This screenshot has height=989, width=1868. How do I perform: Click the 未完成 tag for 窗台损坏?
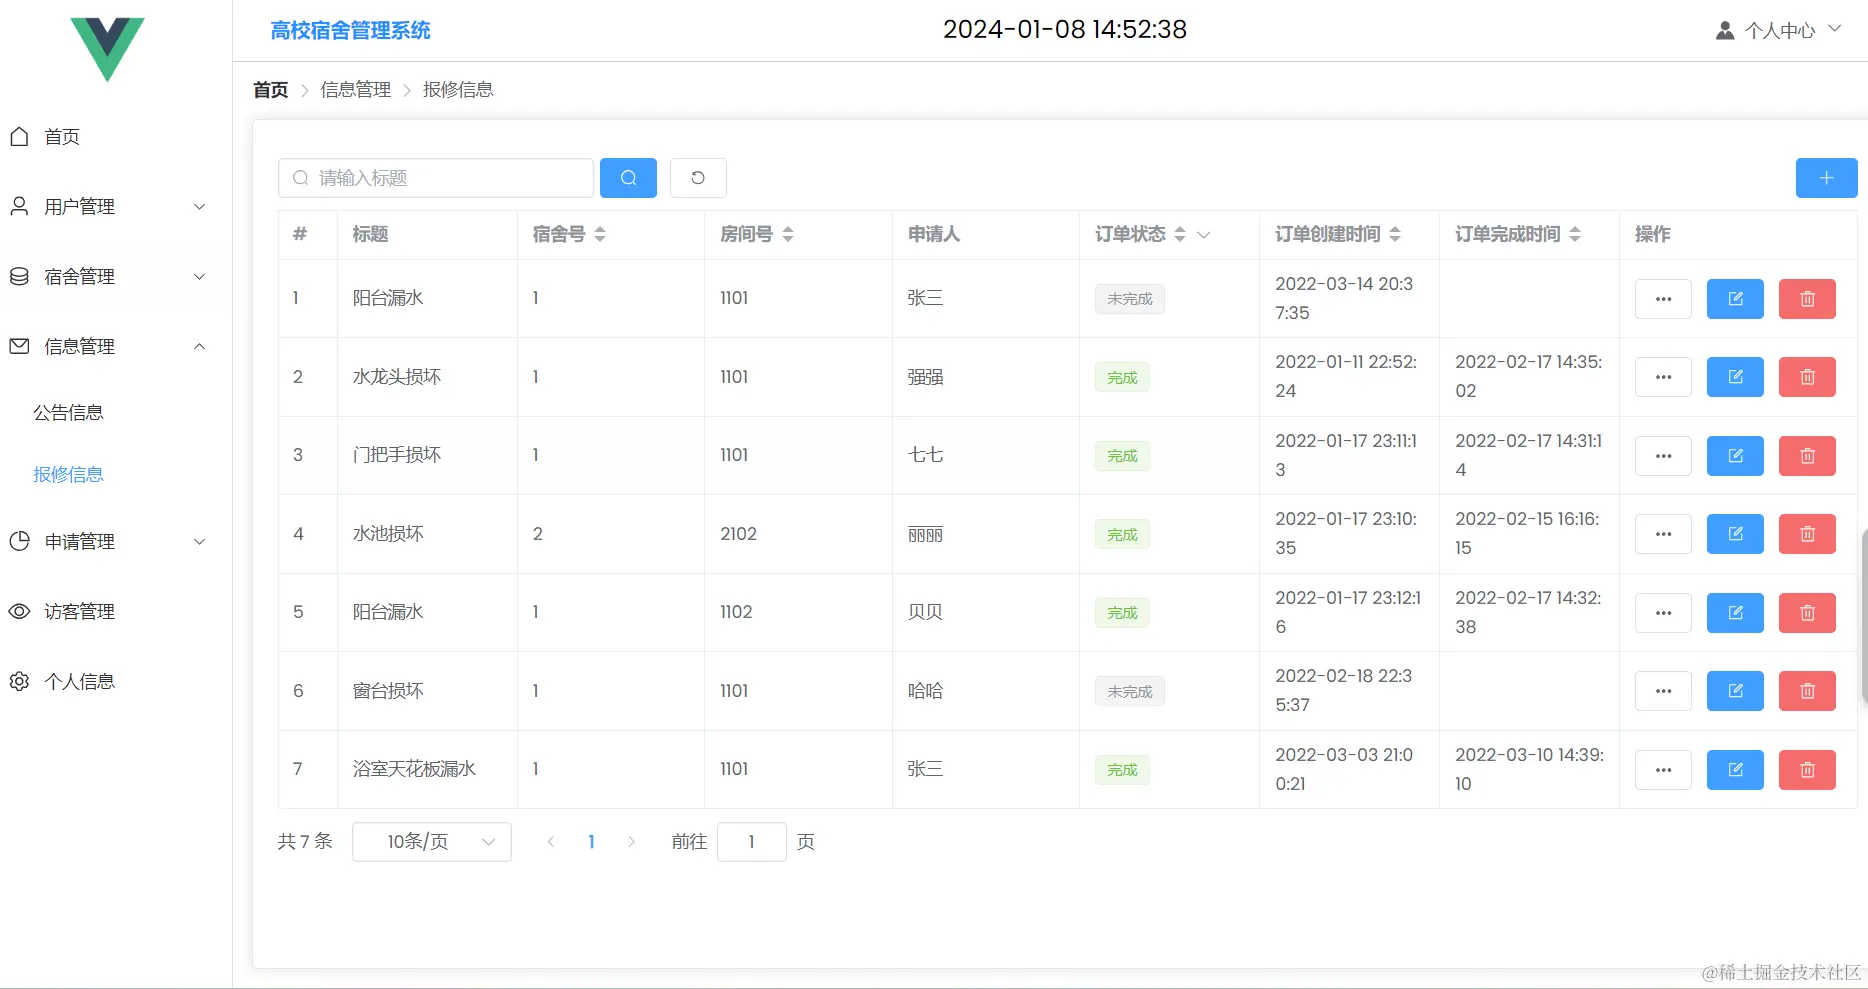[1130, 692]
